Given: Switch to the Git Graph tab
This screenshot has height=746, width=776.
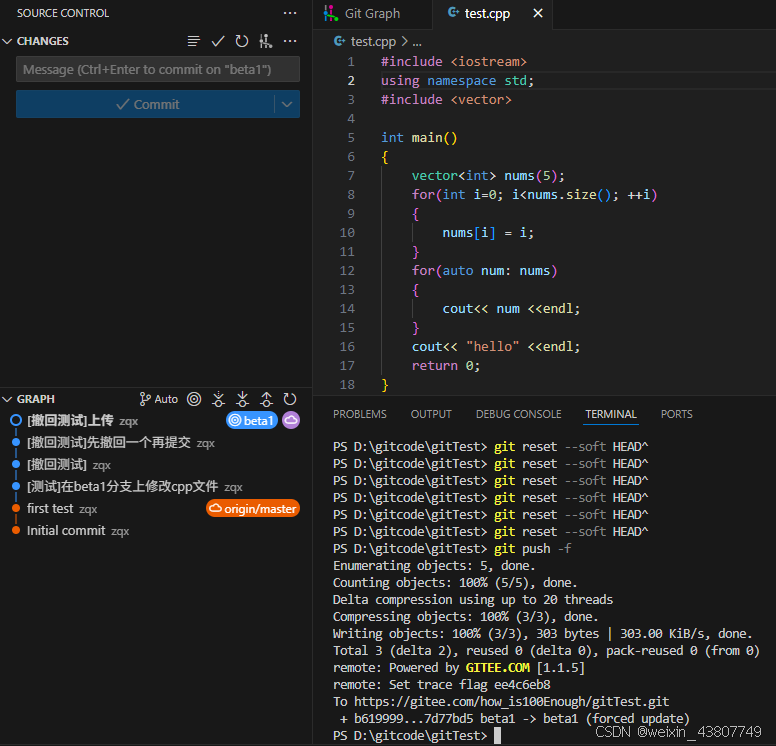Looking at the screenshot, I should [372, 14].
